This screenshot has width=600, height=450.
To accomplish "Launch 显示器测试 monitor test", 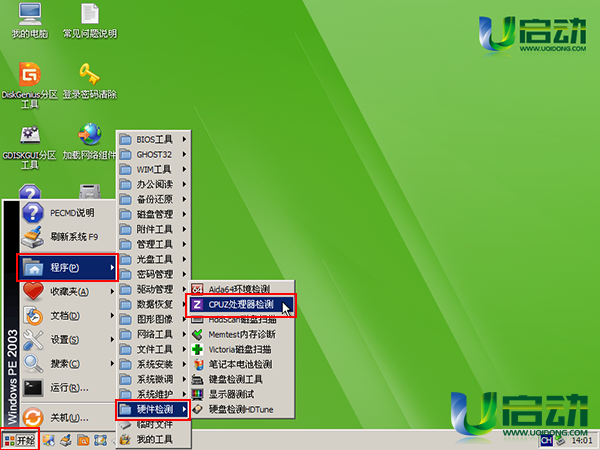I will pos(242,394).
